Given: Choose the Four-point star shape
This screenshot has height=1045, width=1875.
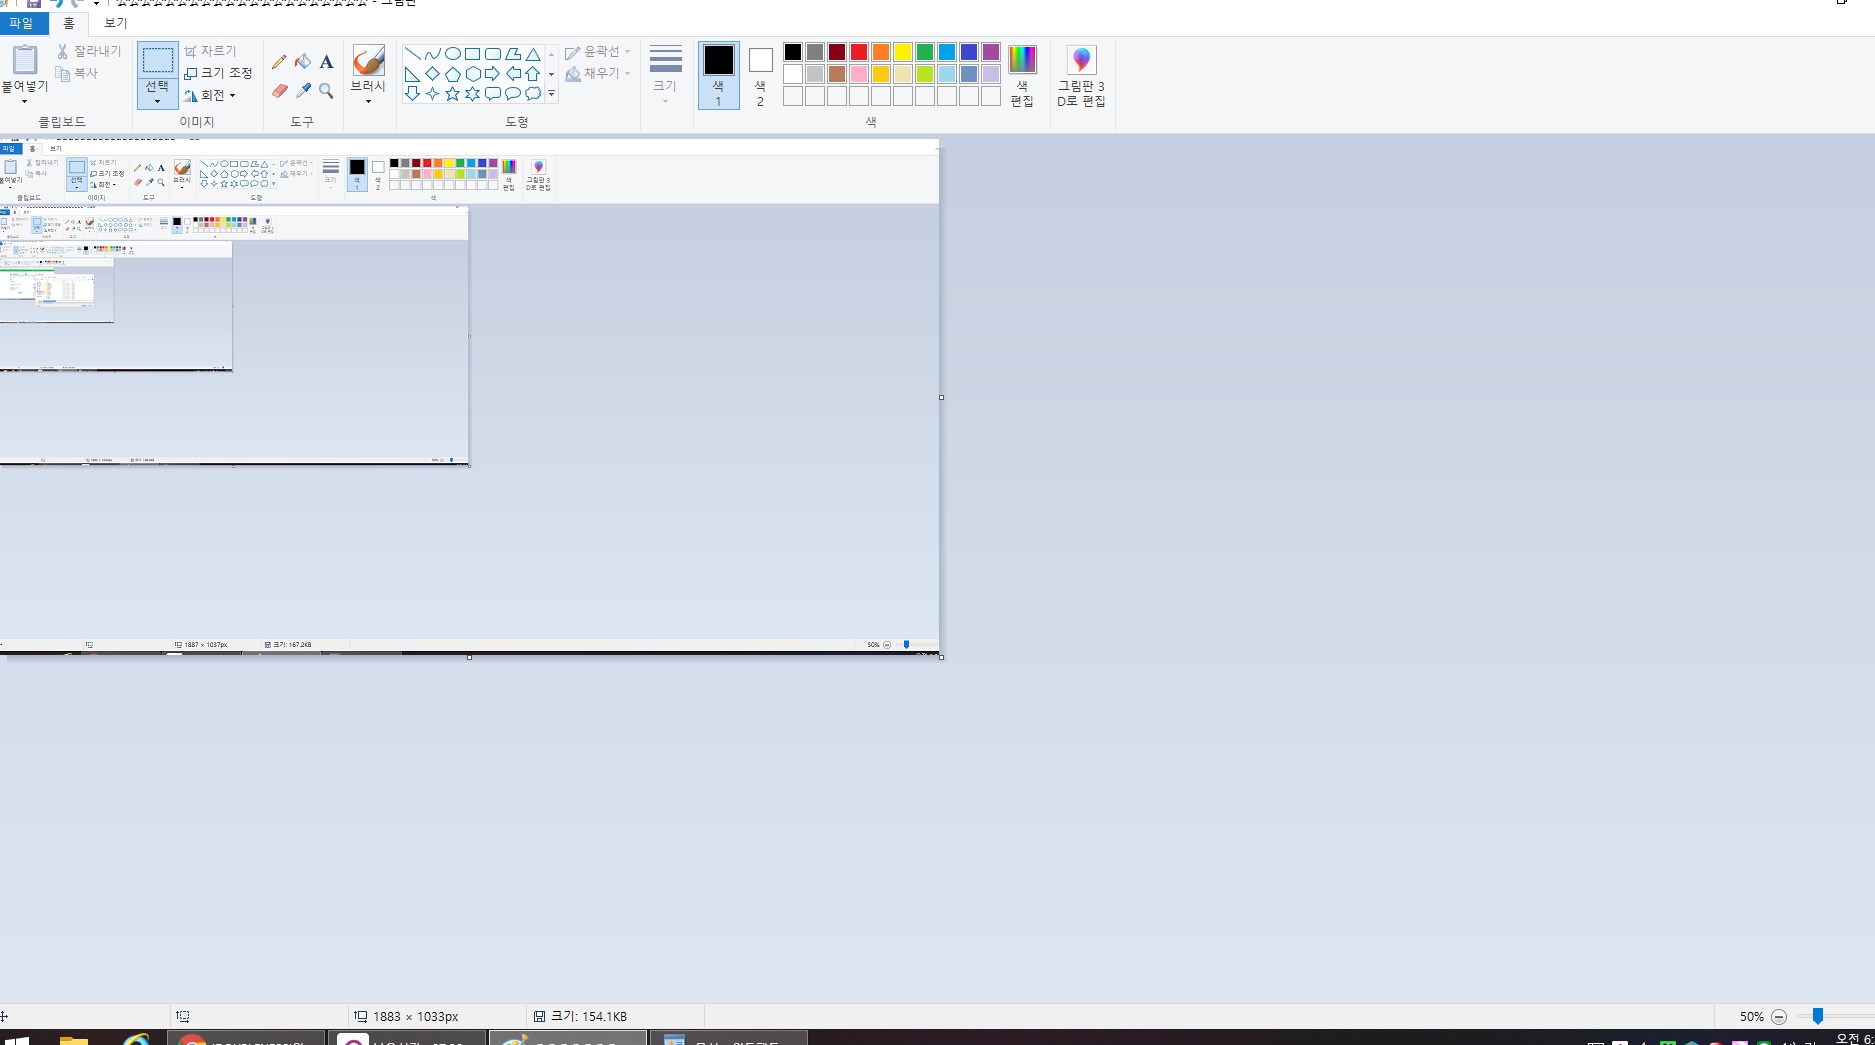Looking at the screenshot, I should [432, 94].
